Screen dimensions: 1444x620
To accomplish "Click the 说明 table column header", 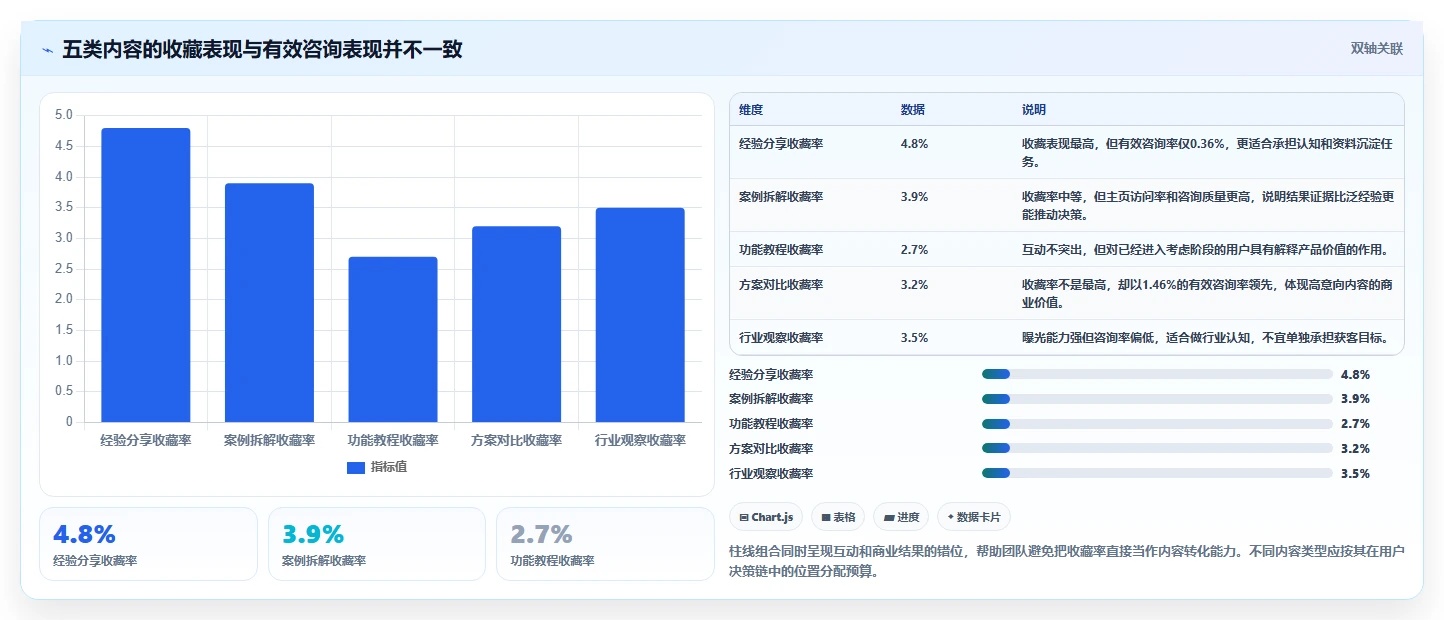I will click(1034, 110).
